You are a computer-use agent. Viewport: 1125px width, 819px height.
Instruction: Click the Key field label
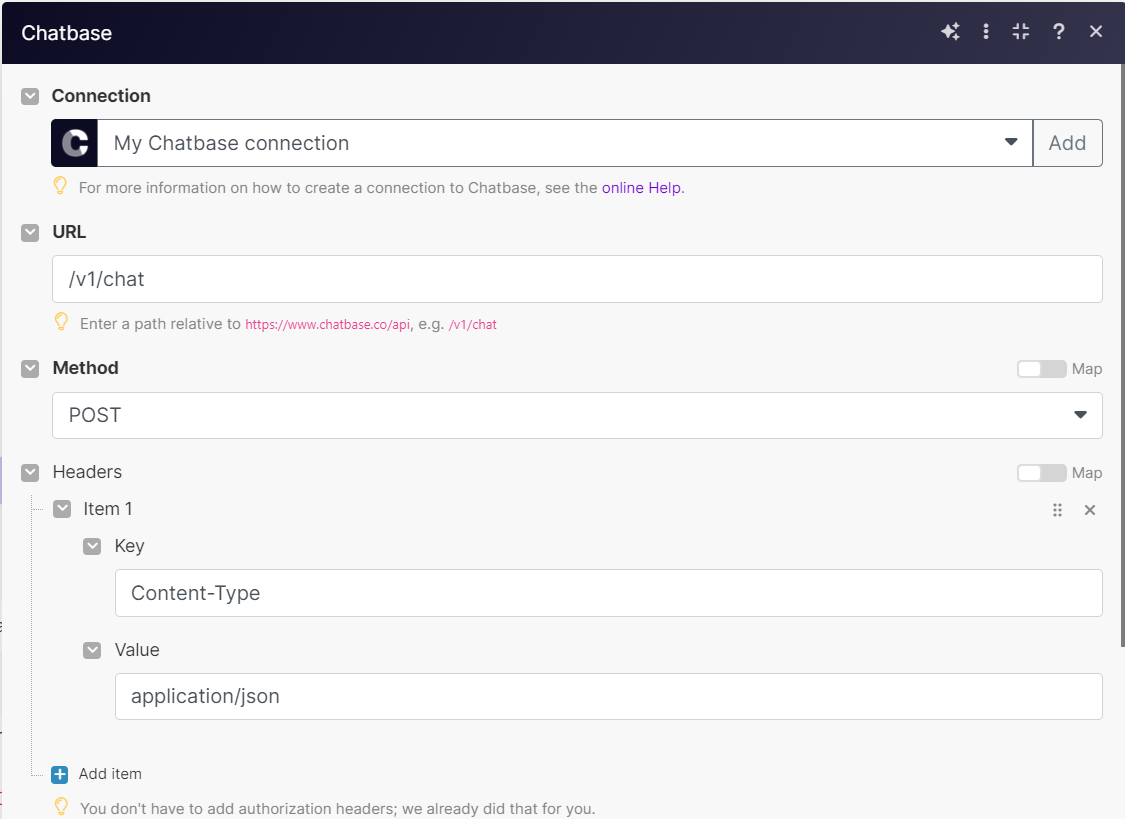pyautogui.click(x=129, y=546)
